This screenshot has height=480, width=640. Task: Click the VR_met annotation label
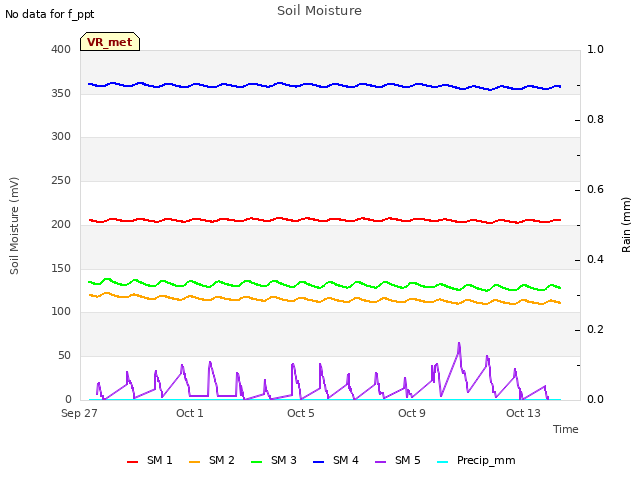[110, 42]
